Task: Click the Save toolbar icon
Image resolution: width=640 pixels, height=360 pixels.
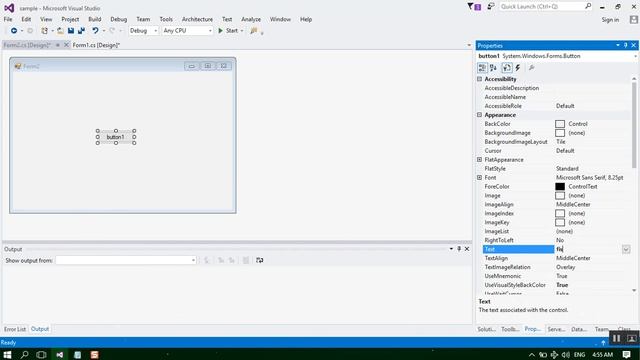Action: coord(71,31)
